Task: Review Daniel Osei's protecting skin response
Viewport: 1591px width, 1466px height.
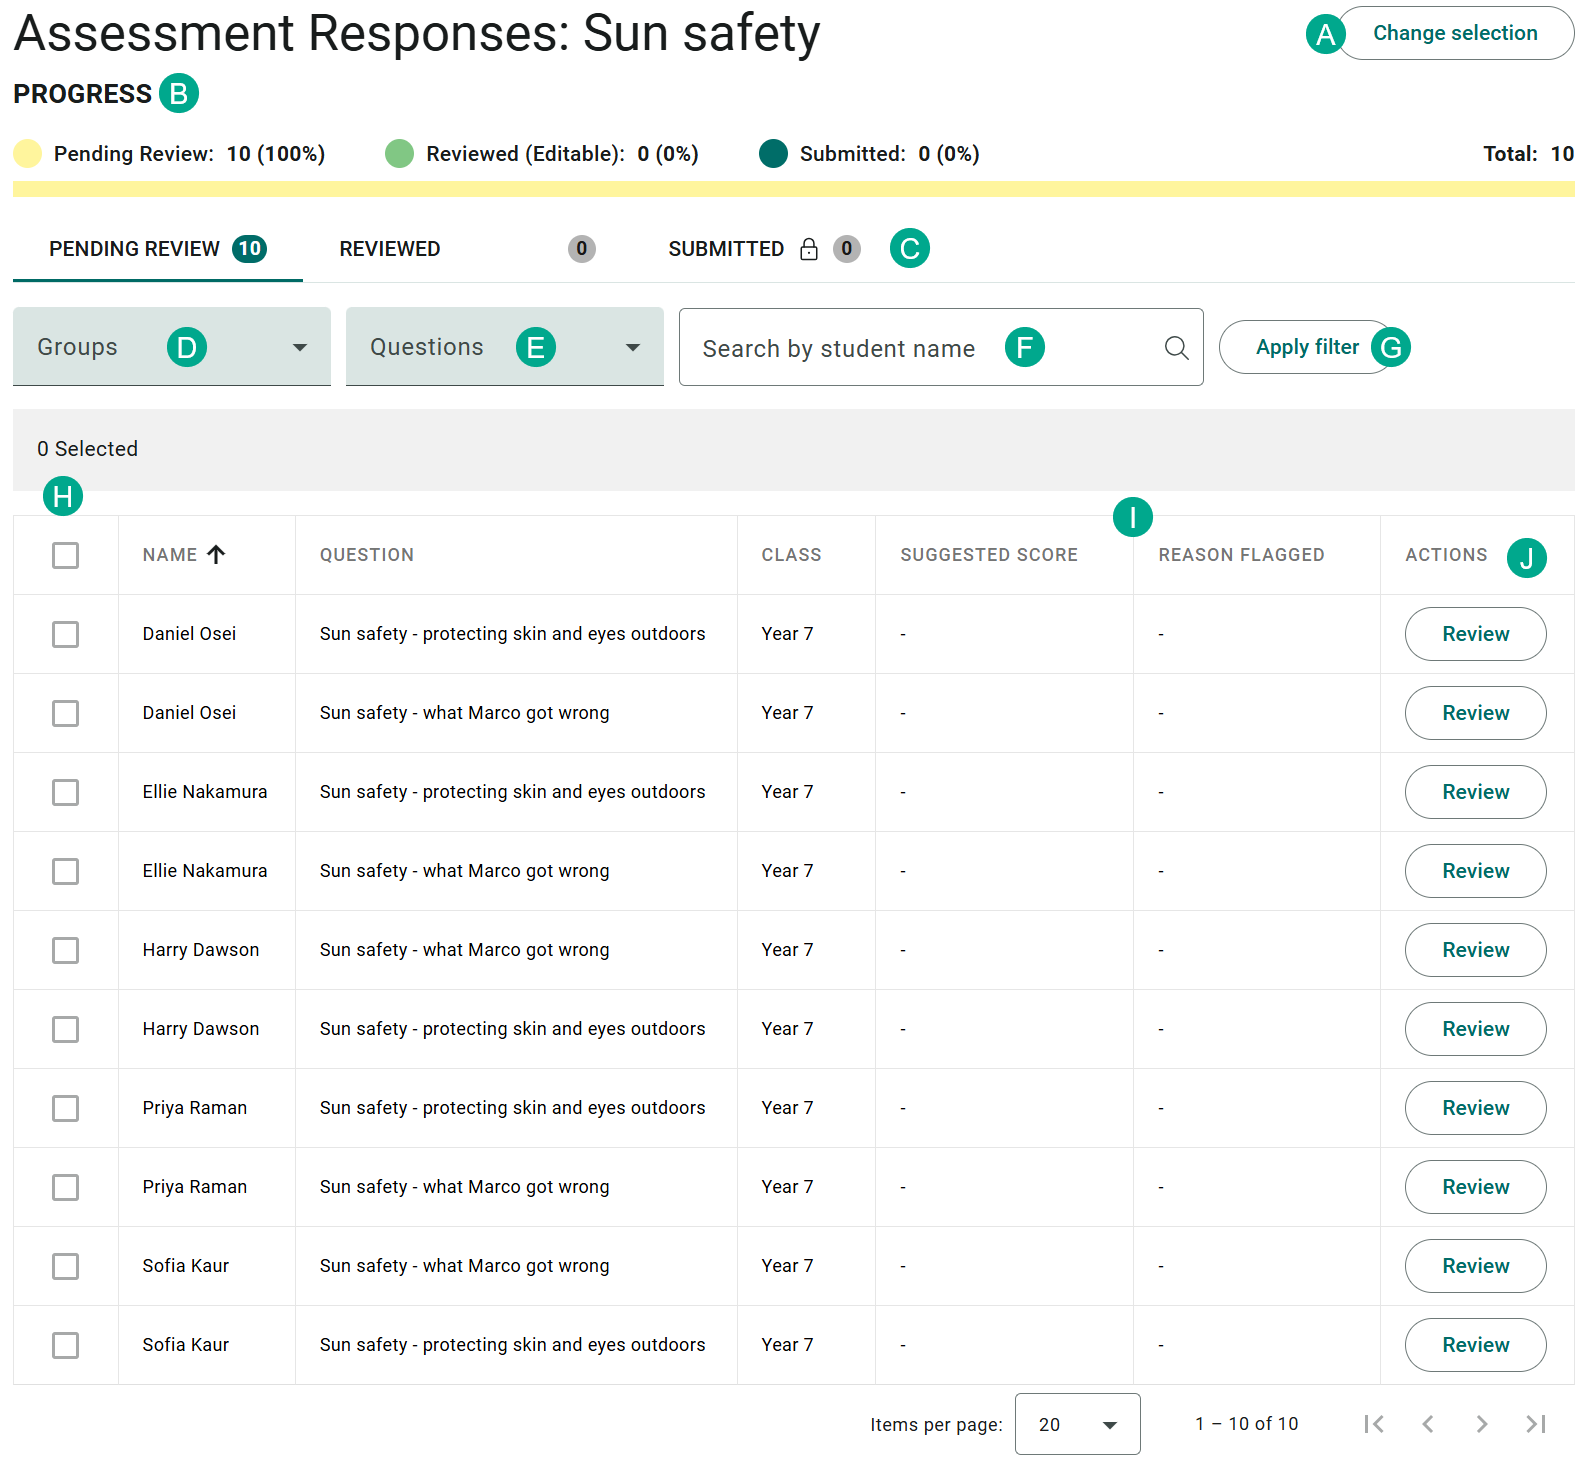Action: pyautogui.click(x=1475, y=634)
